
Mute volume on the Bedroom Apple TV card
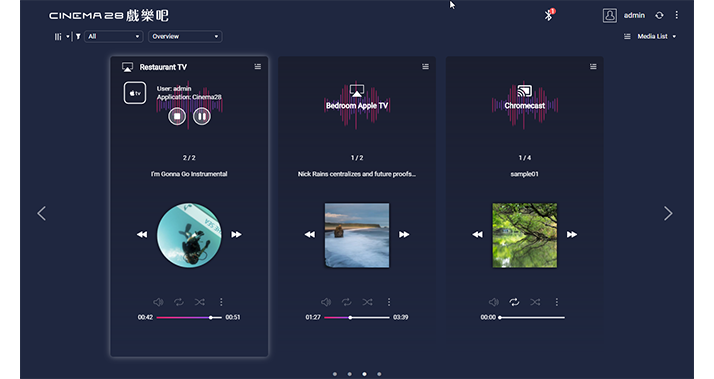click(326, 302)
